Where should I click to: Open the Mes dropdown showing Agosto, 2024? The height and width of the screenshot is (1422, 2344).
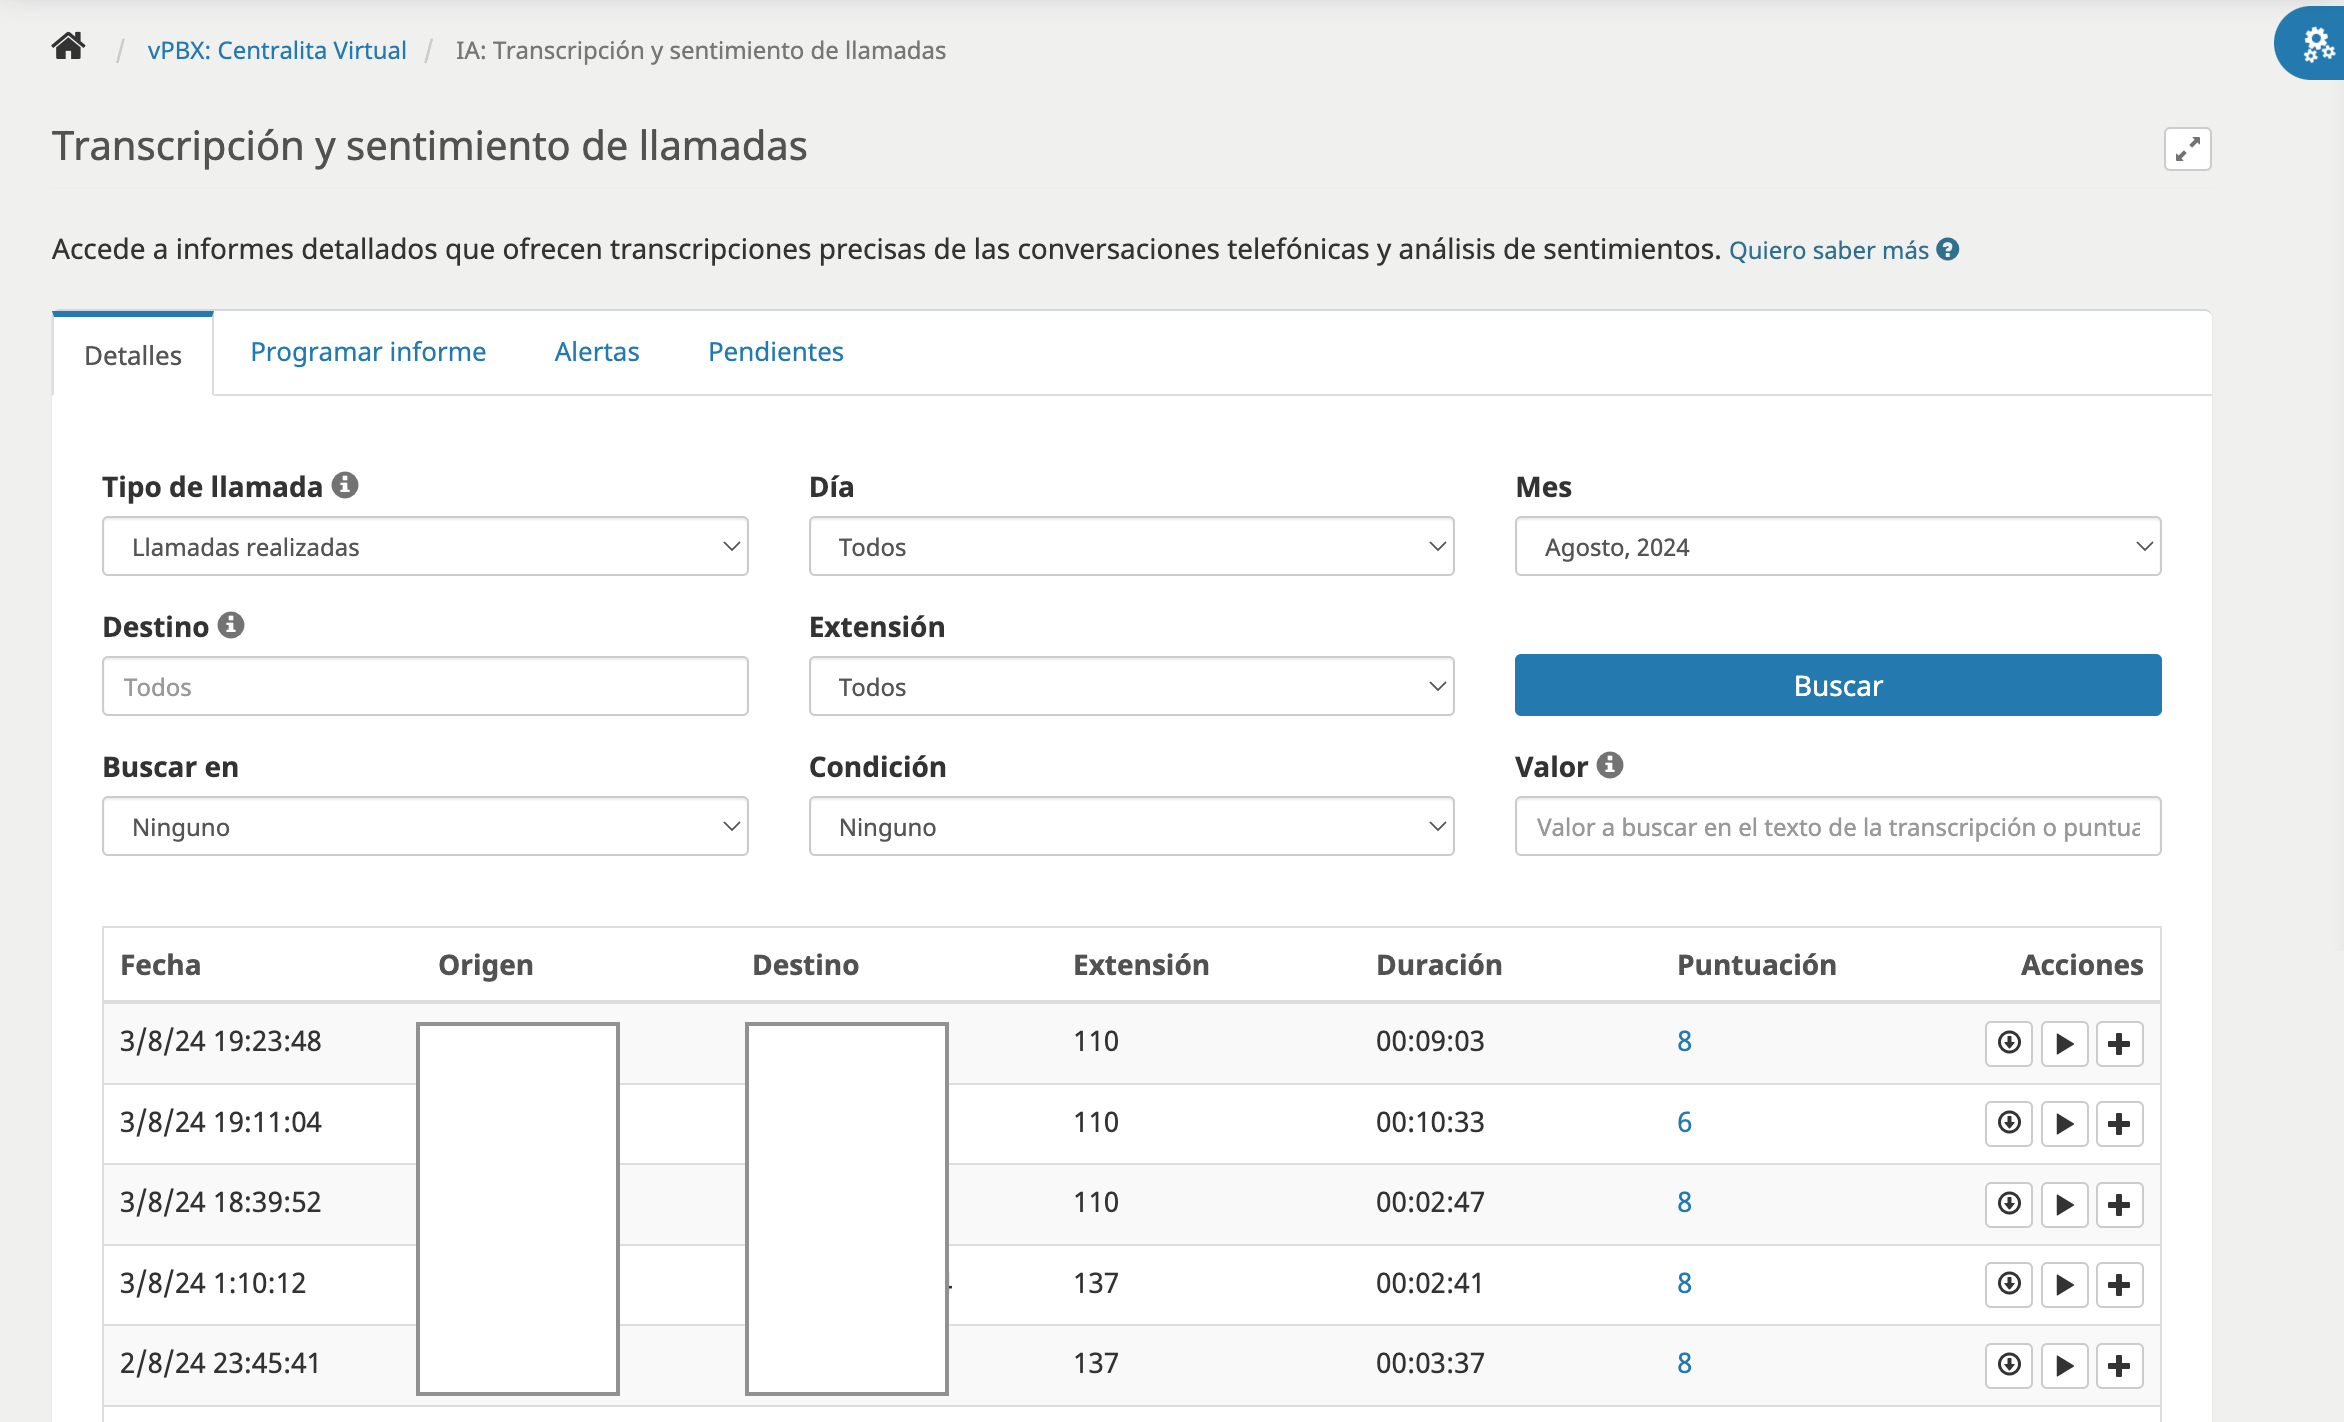[x=1838, y=546]
